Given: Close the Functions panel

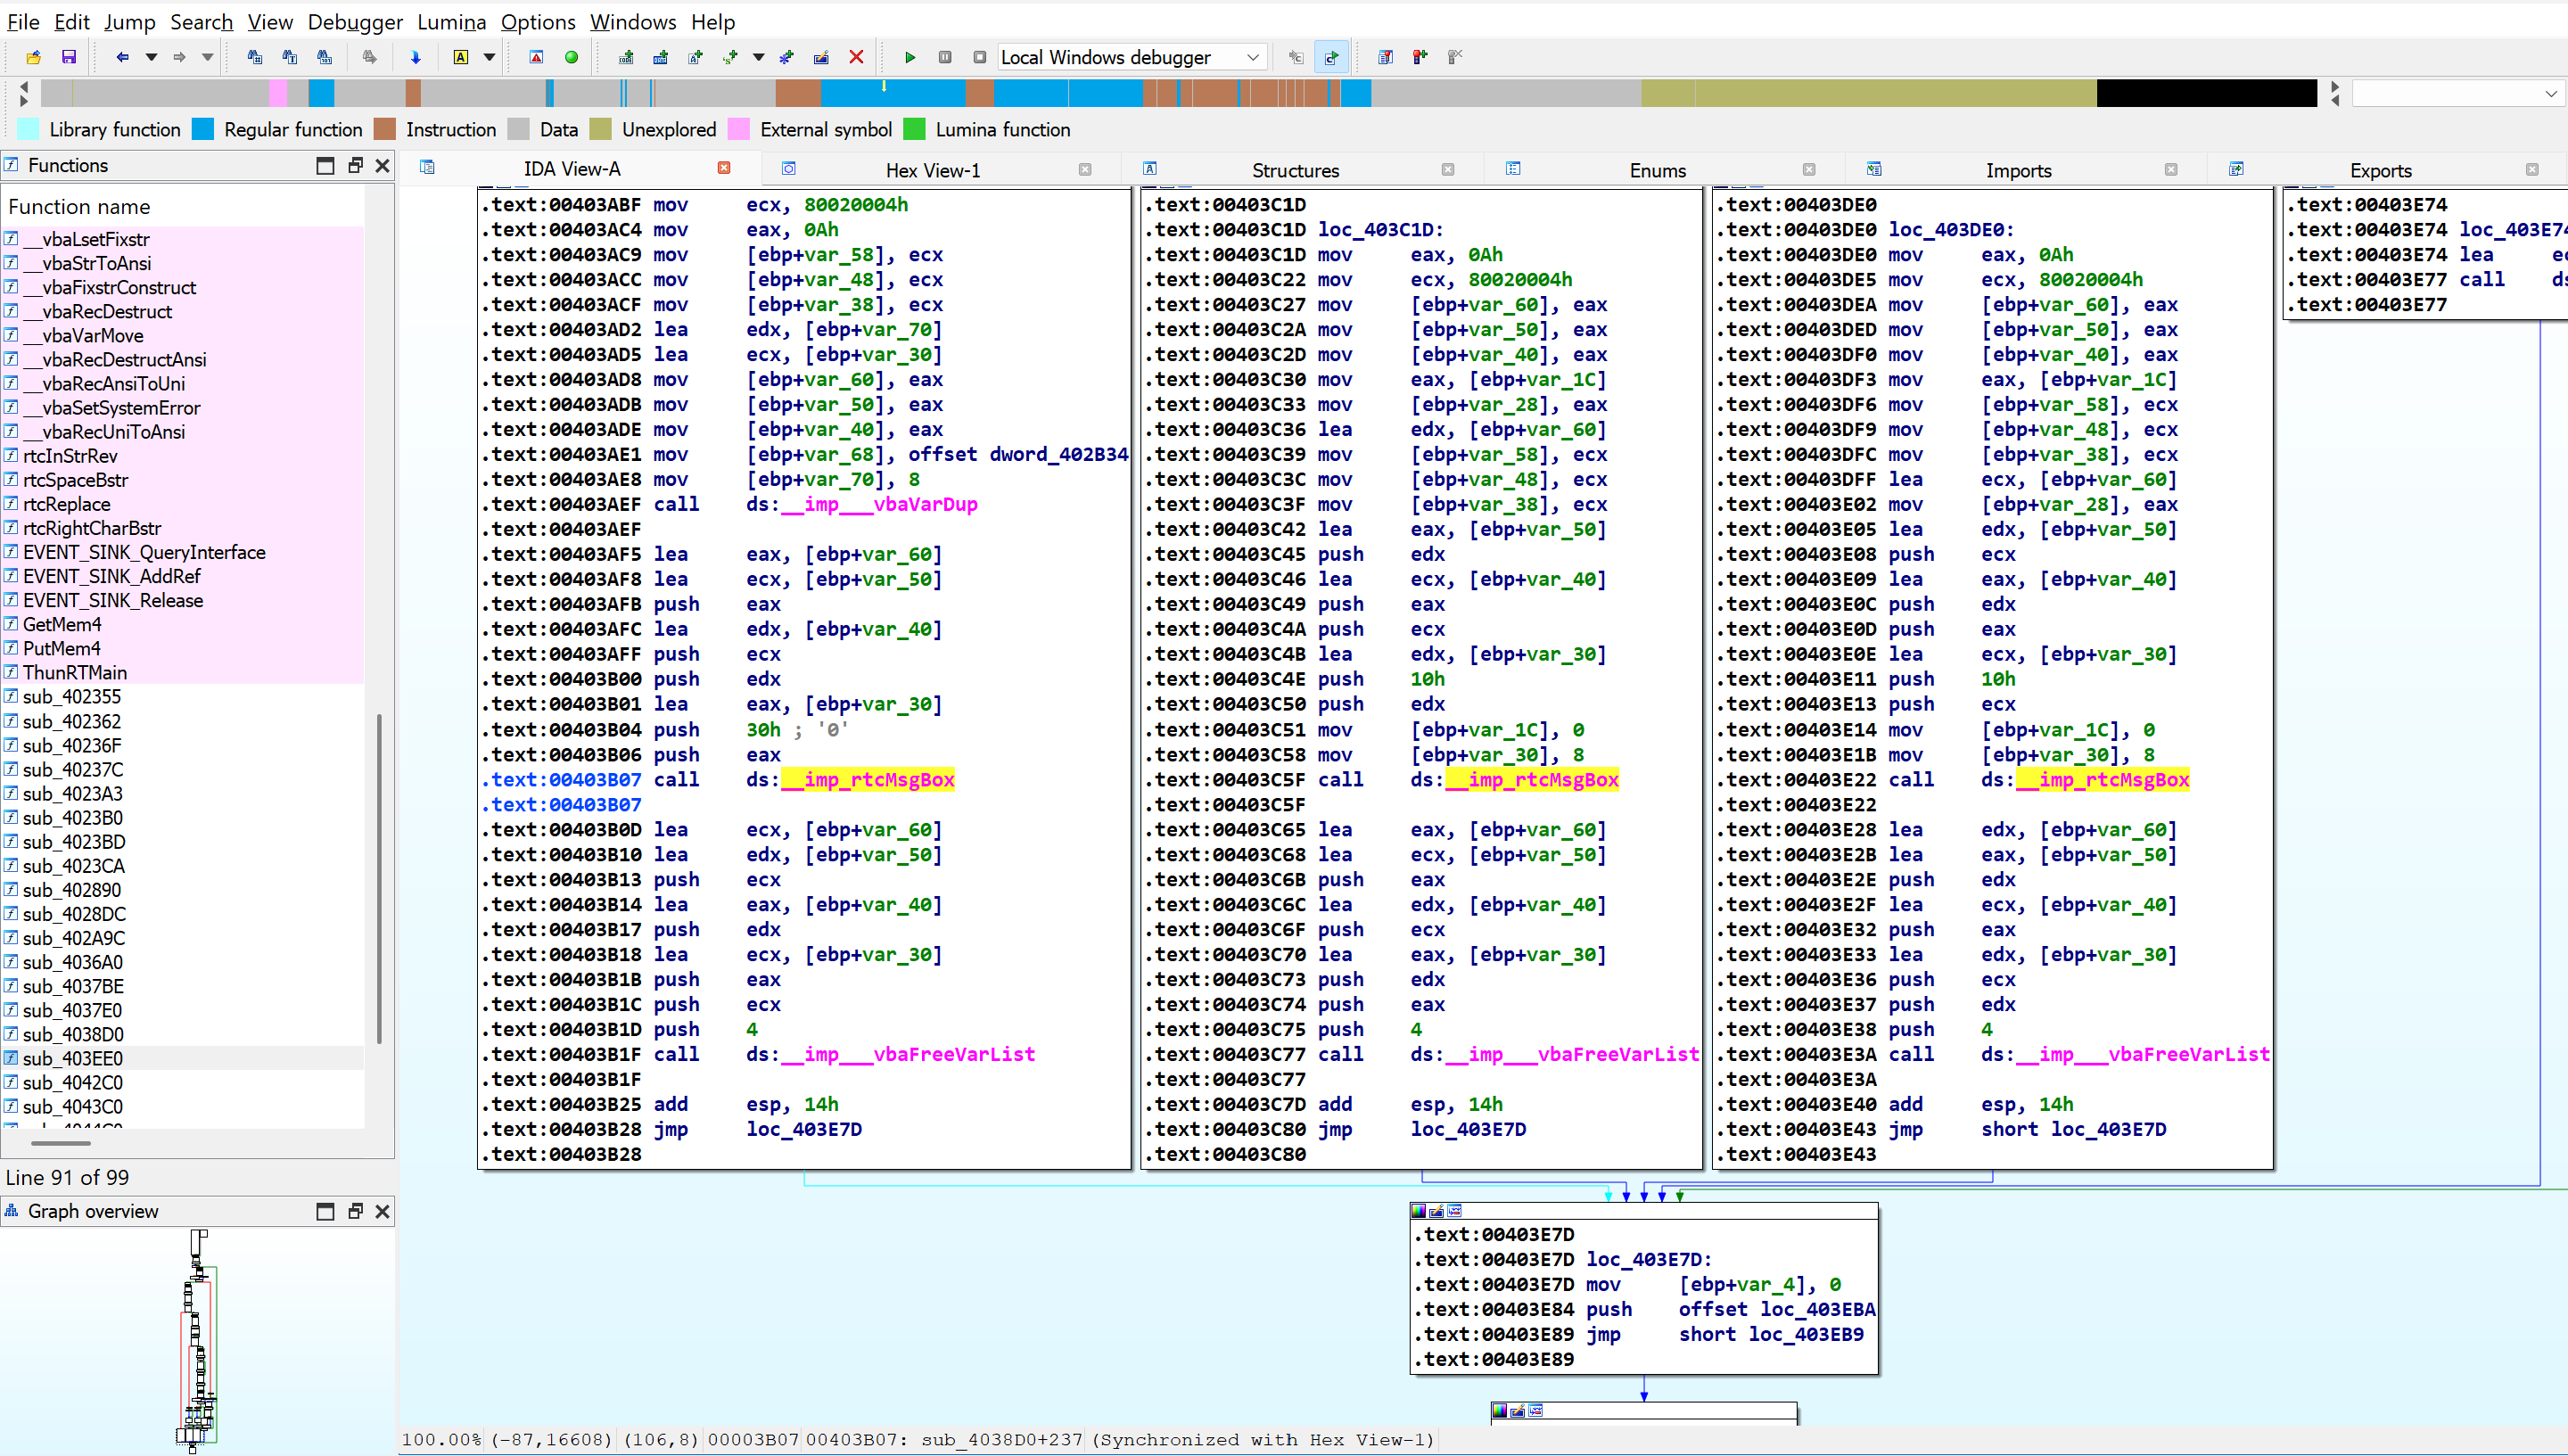Looking at the screenshot, I should 382,166.
